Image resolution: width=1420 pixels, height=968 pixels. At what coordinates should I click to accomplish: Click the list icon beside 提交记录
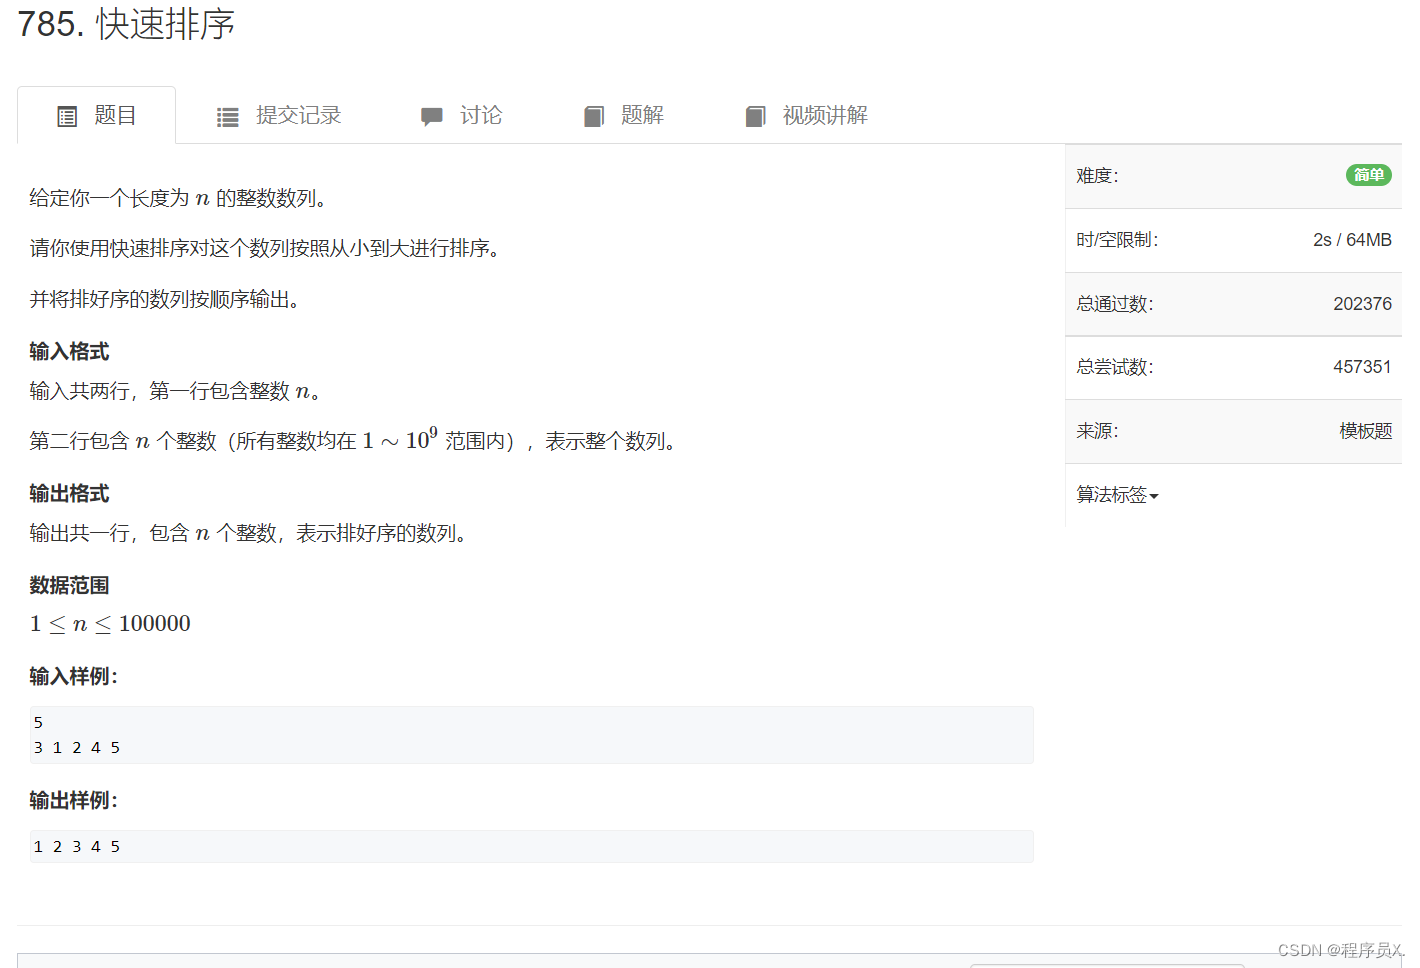pyautogui.click(x=228, y=115)
